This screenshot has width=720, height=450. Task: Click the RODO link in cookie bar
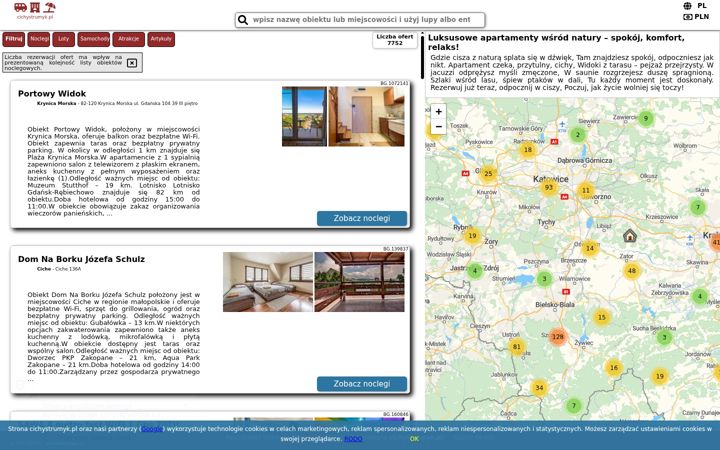[353, 439]
